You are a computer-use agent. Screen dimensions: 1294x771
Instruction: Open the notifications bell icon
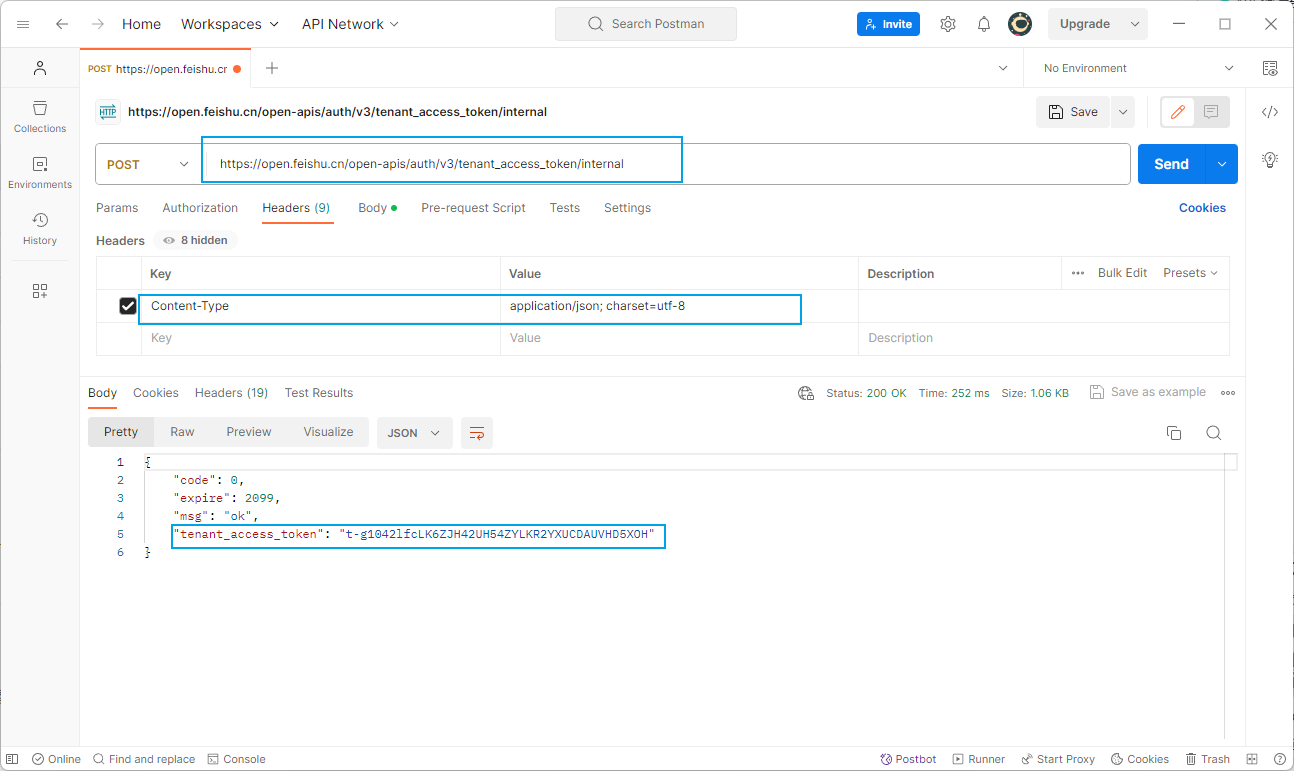(984, 24)
